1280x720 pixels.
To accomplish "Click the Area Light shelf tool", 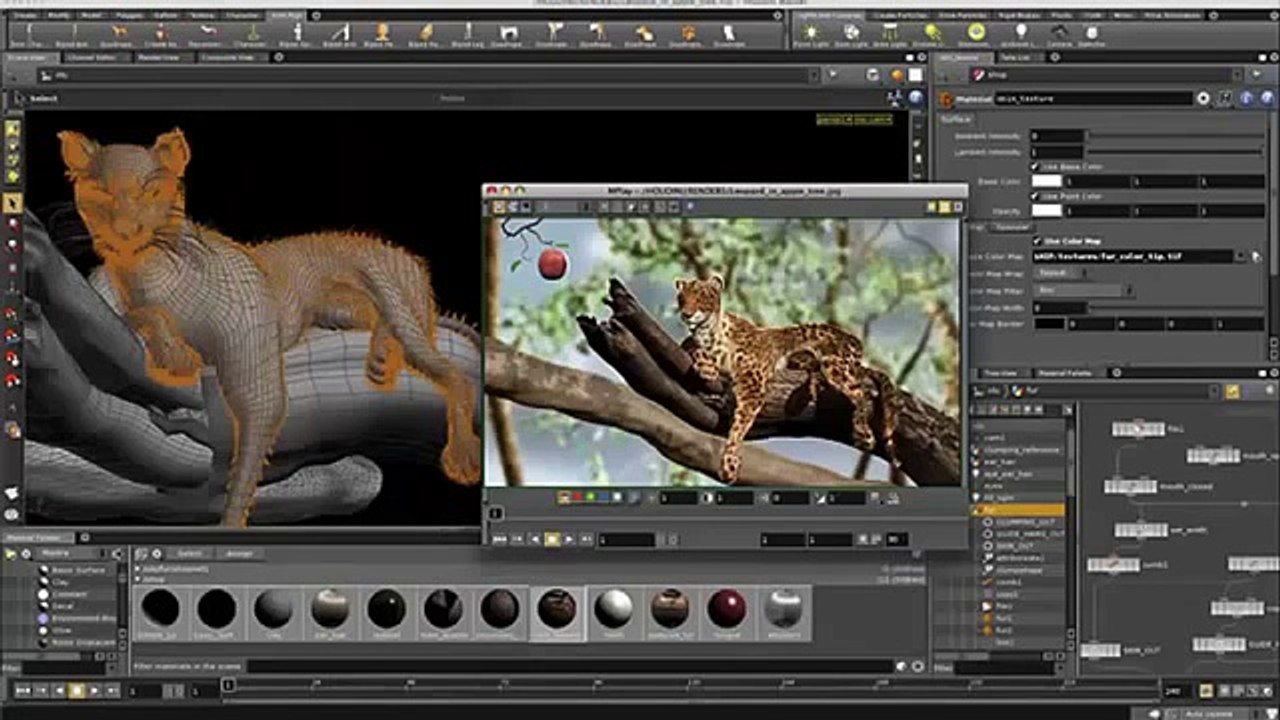I will (x=890, y=33).
